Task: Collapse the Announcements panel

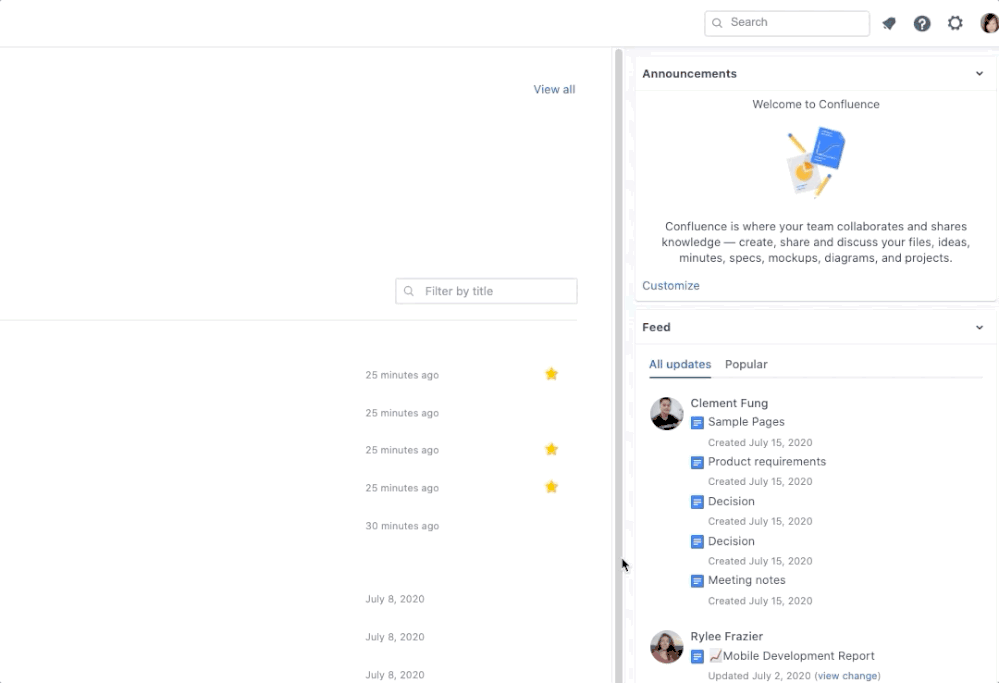Action: (x=979, y=73)
